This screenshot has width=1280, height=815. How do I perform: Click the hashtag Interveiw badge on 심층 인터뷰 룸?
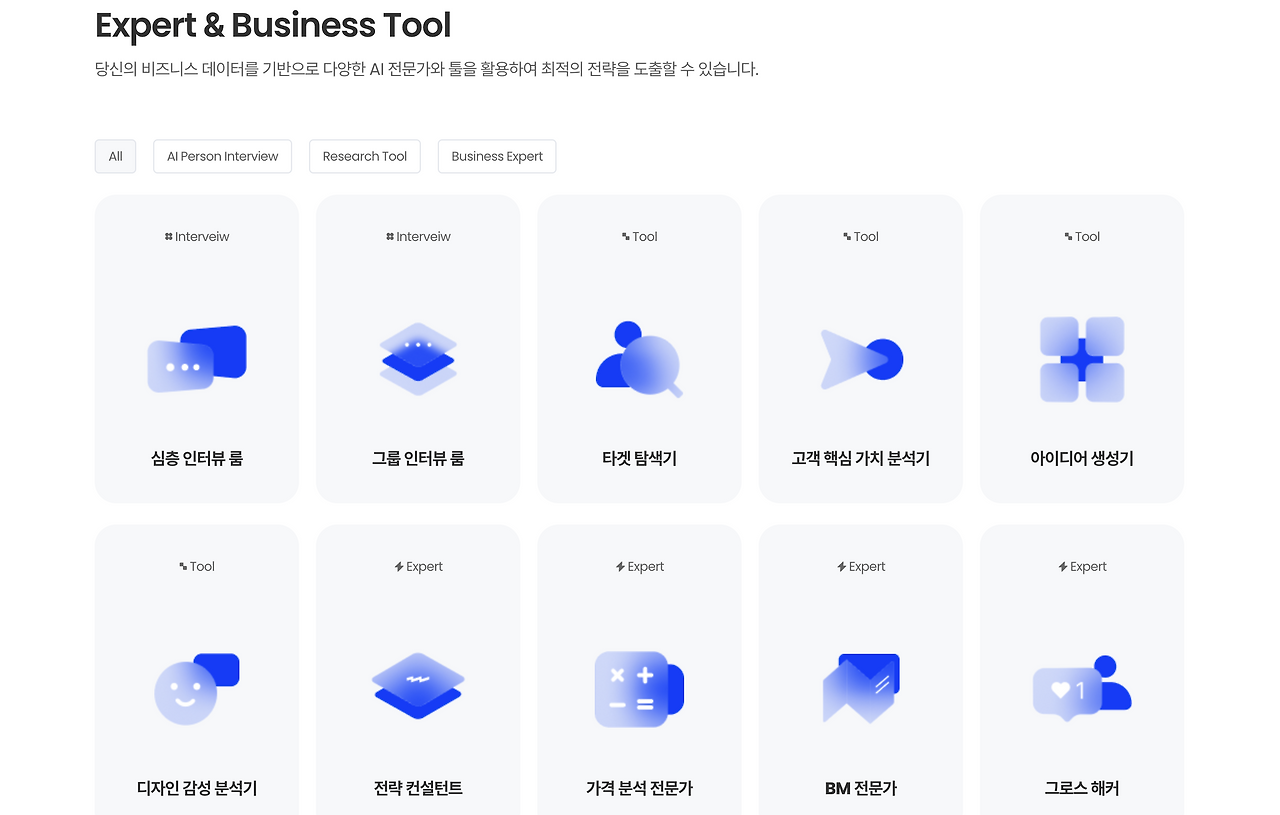196,236
